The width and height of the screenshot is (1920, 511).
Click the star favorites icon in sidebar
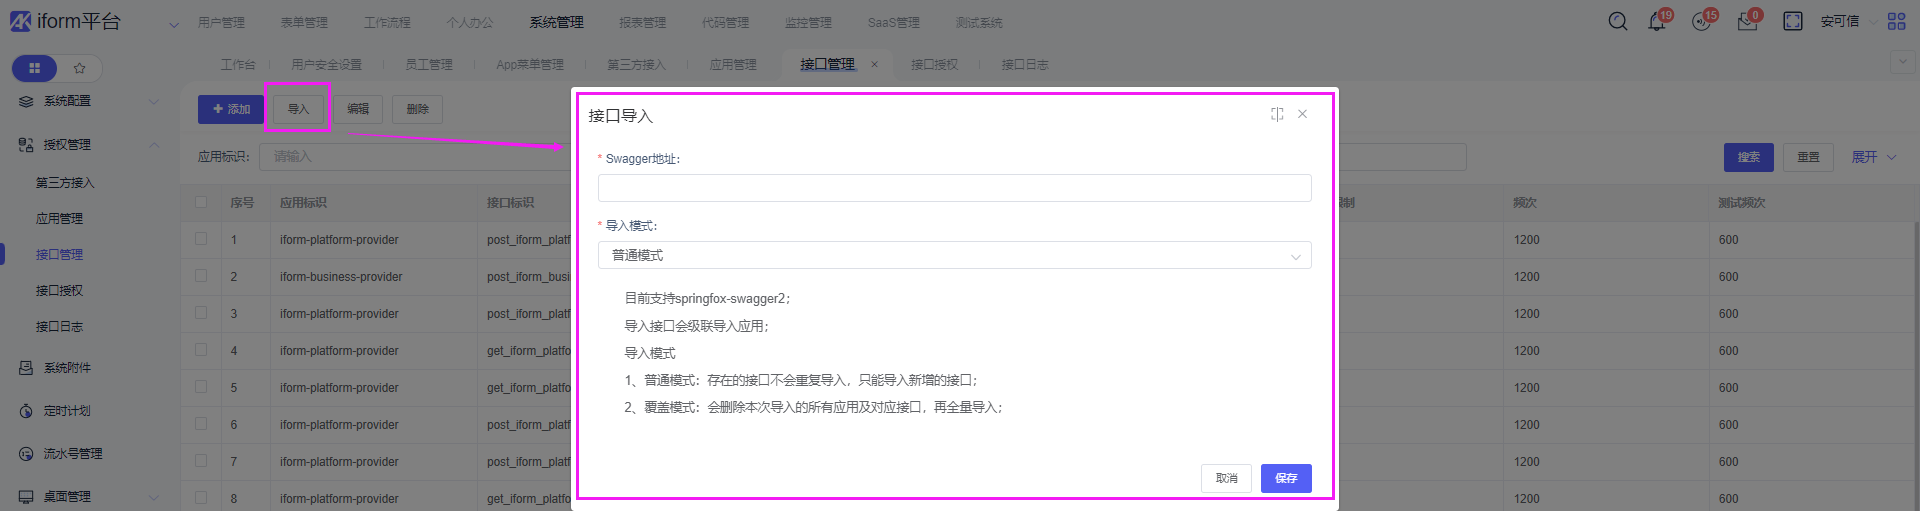coord(80,68)
